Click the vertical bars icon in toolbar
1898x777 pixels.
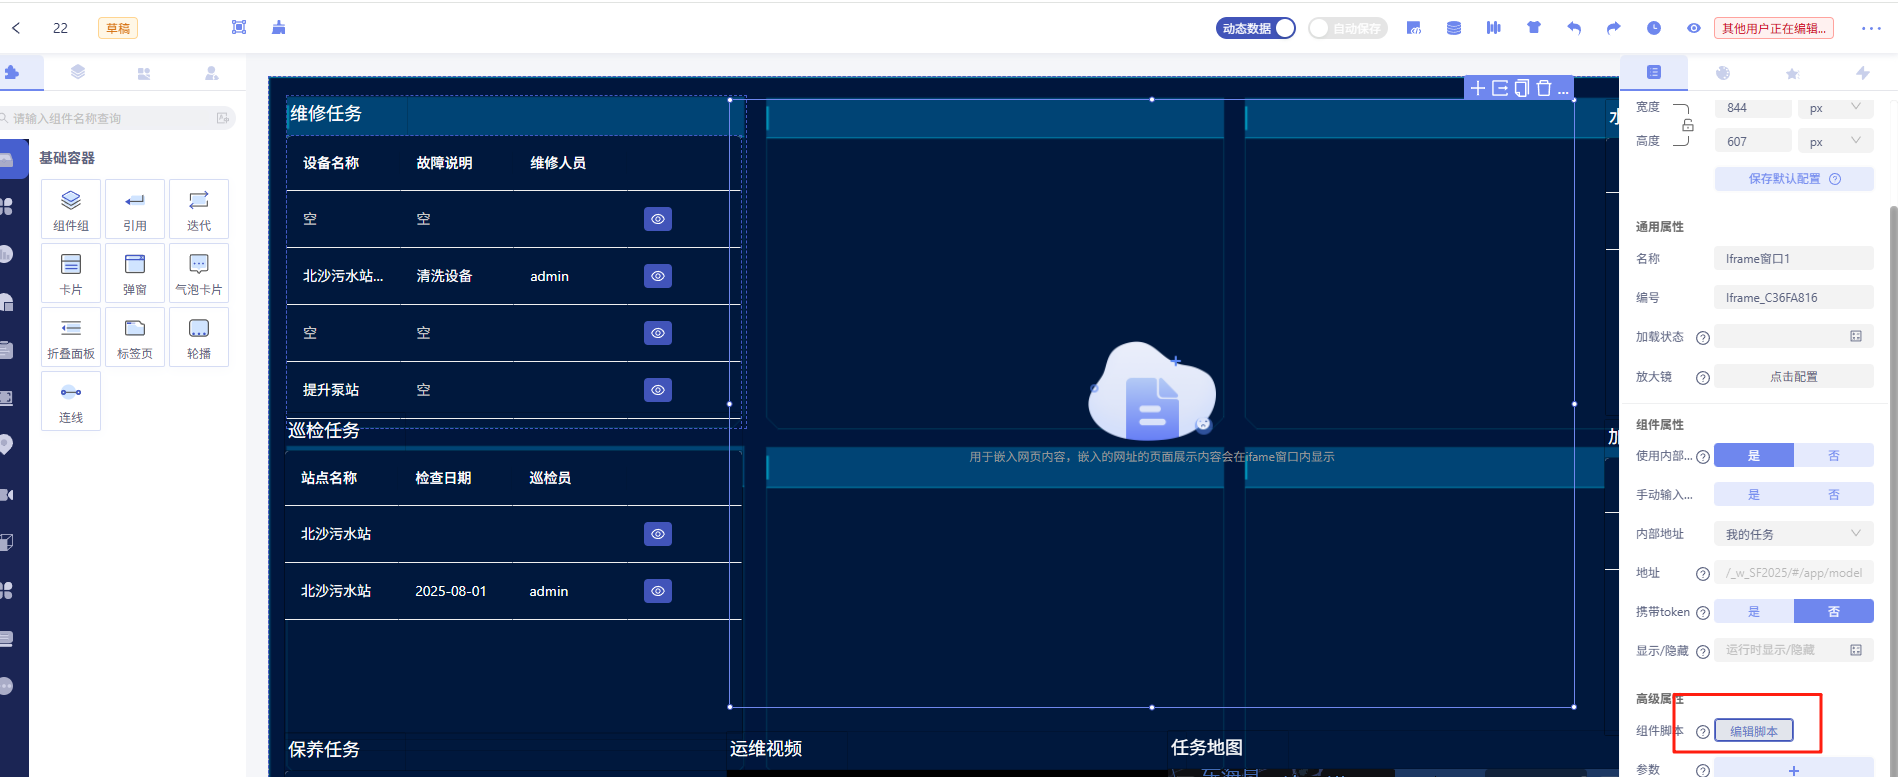click(1494, 28)
